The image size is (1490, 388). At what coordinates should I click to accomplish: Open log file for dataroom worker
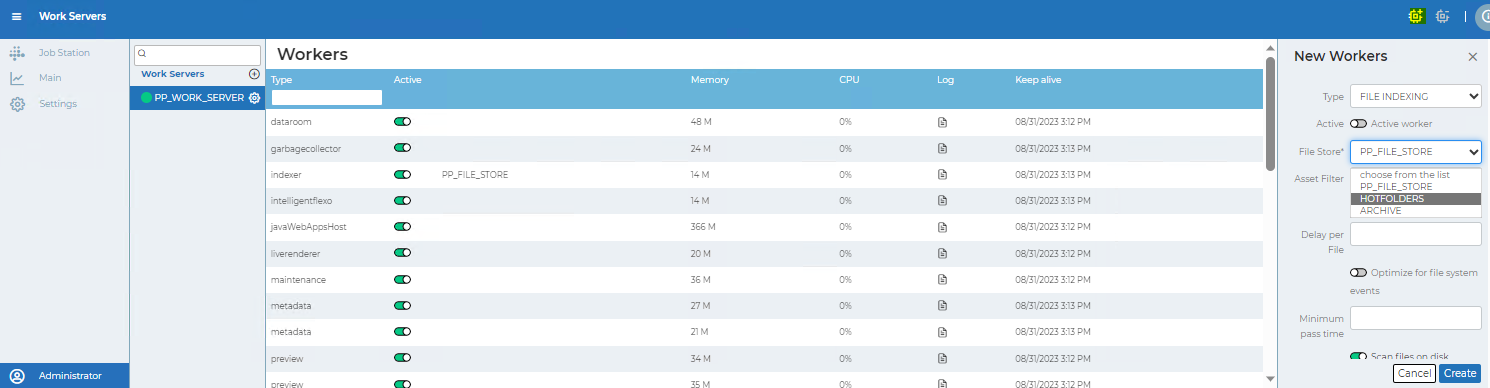pos(942,122)
